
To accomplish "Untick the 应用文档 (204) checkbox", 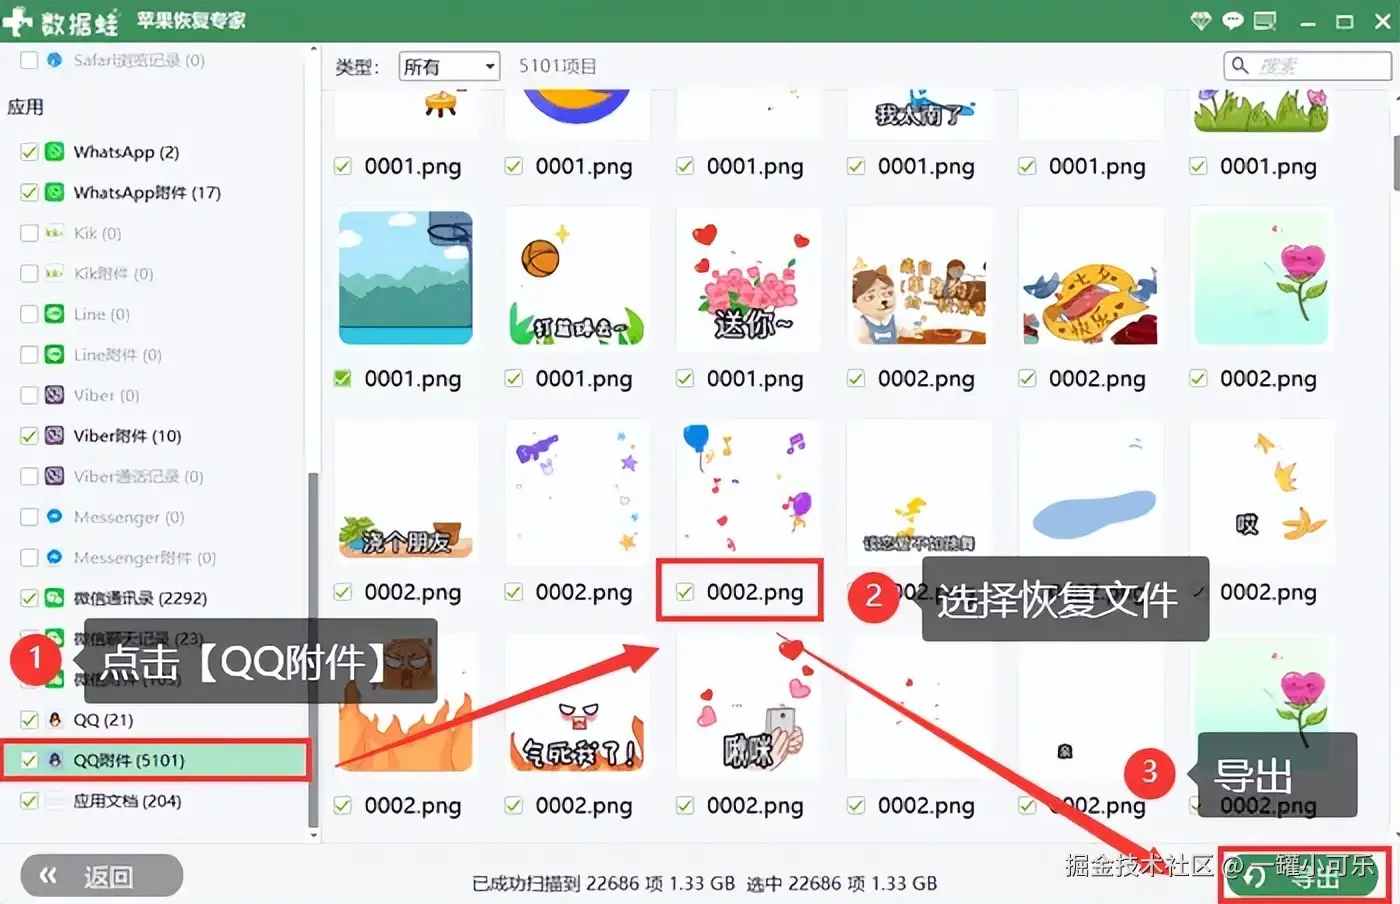I will tap(29, 801).
